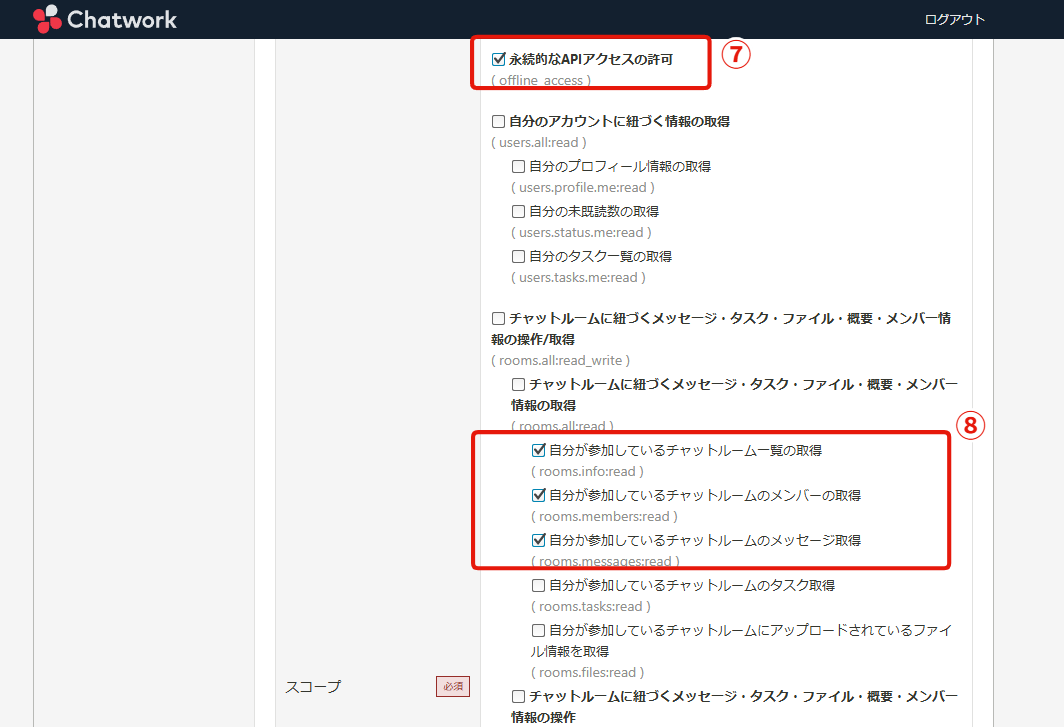
Task: Enable the bottom 情報の操作 scope checkbox
Action: pos(519,696)
